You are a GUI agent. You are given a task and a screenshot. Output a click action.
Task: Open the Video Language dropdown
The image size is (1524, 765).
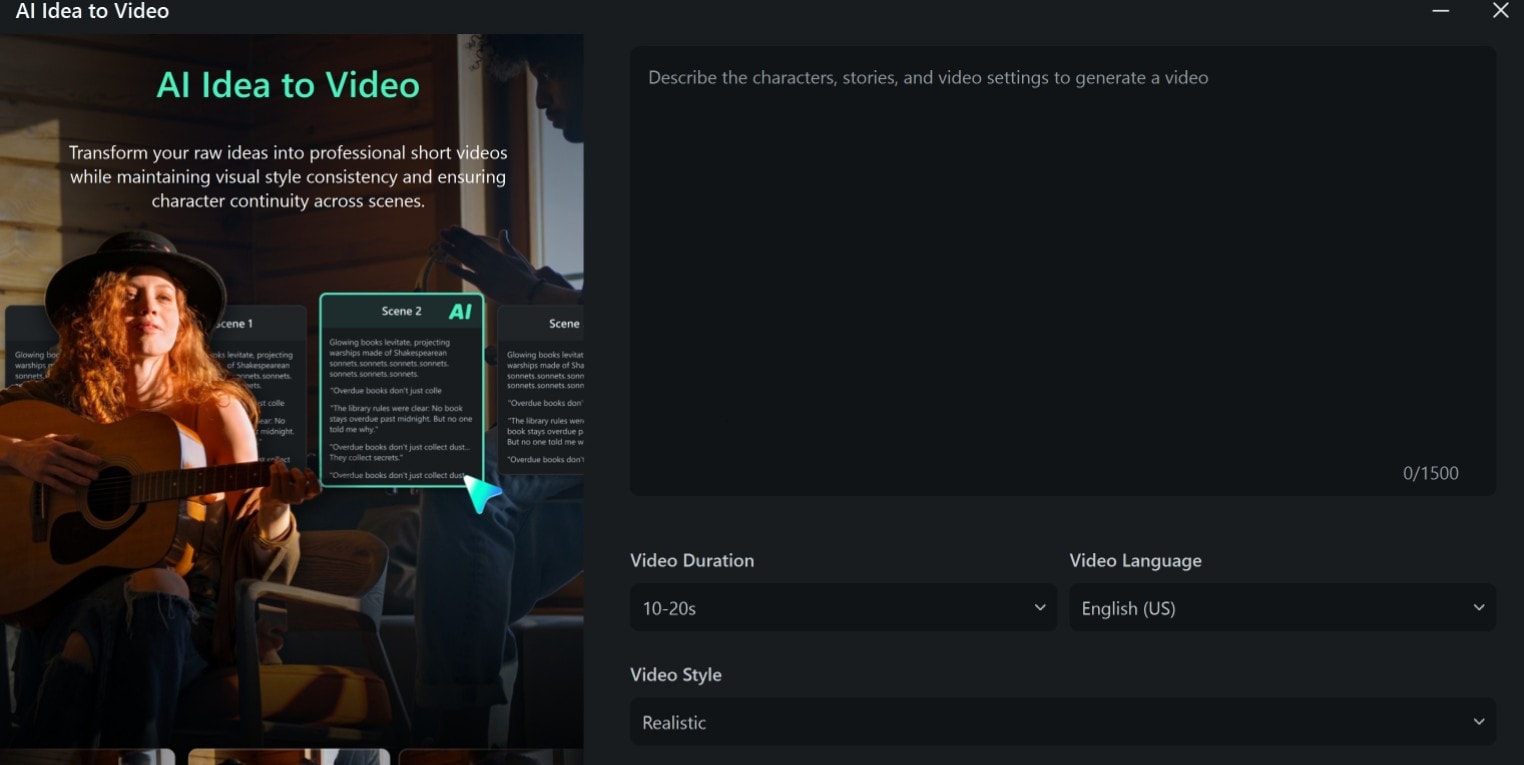1283,608
